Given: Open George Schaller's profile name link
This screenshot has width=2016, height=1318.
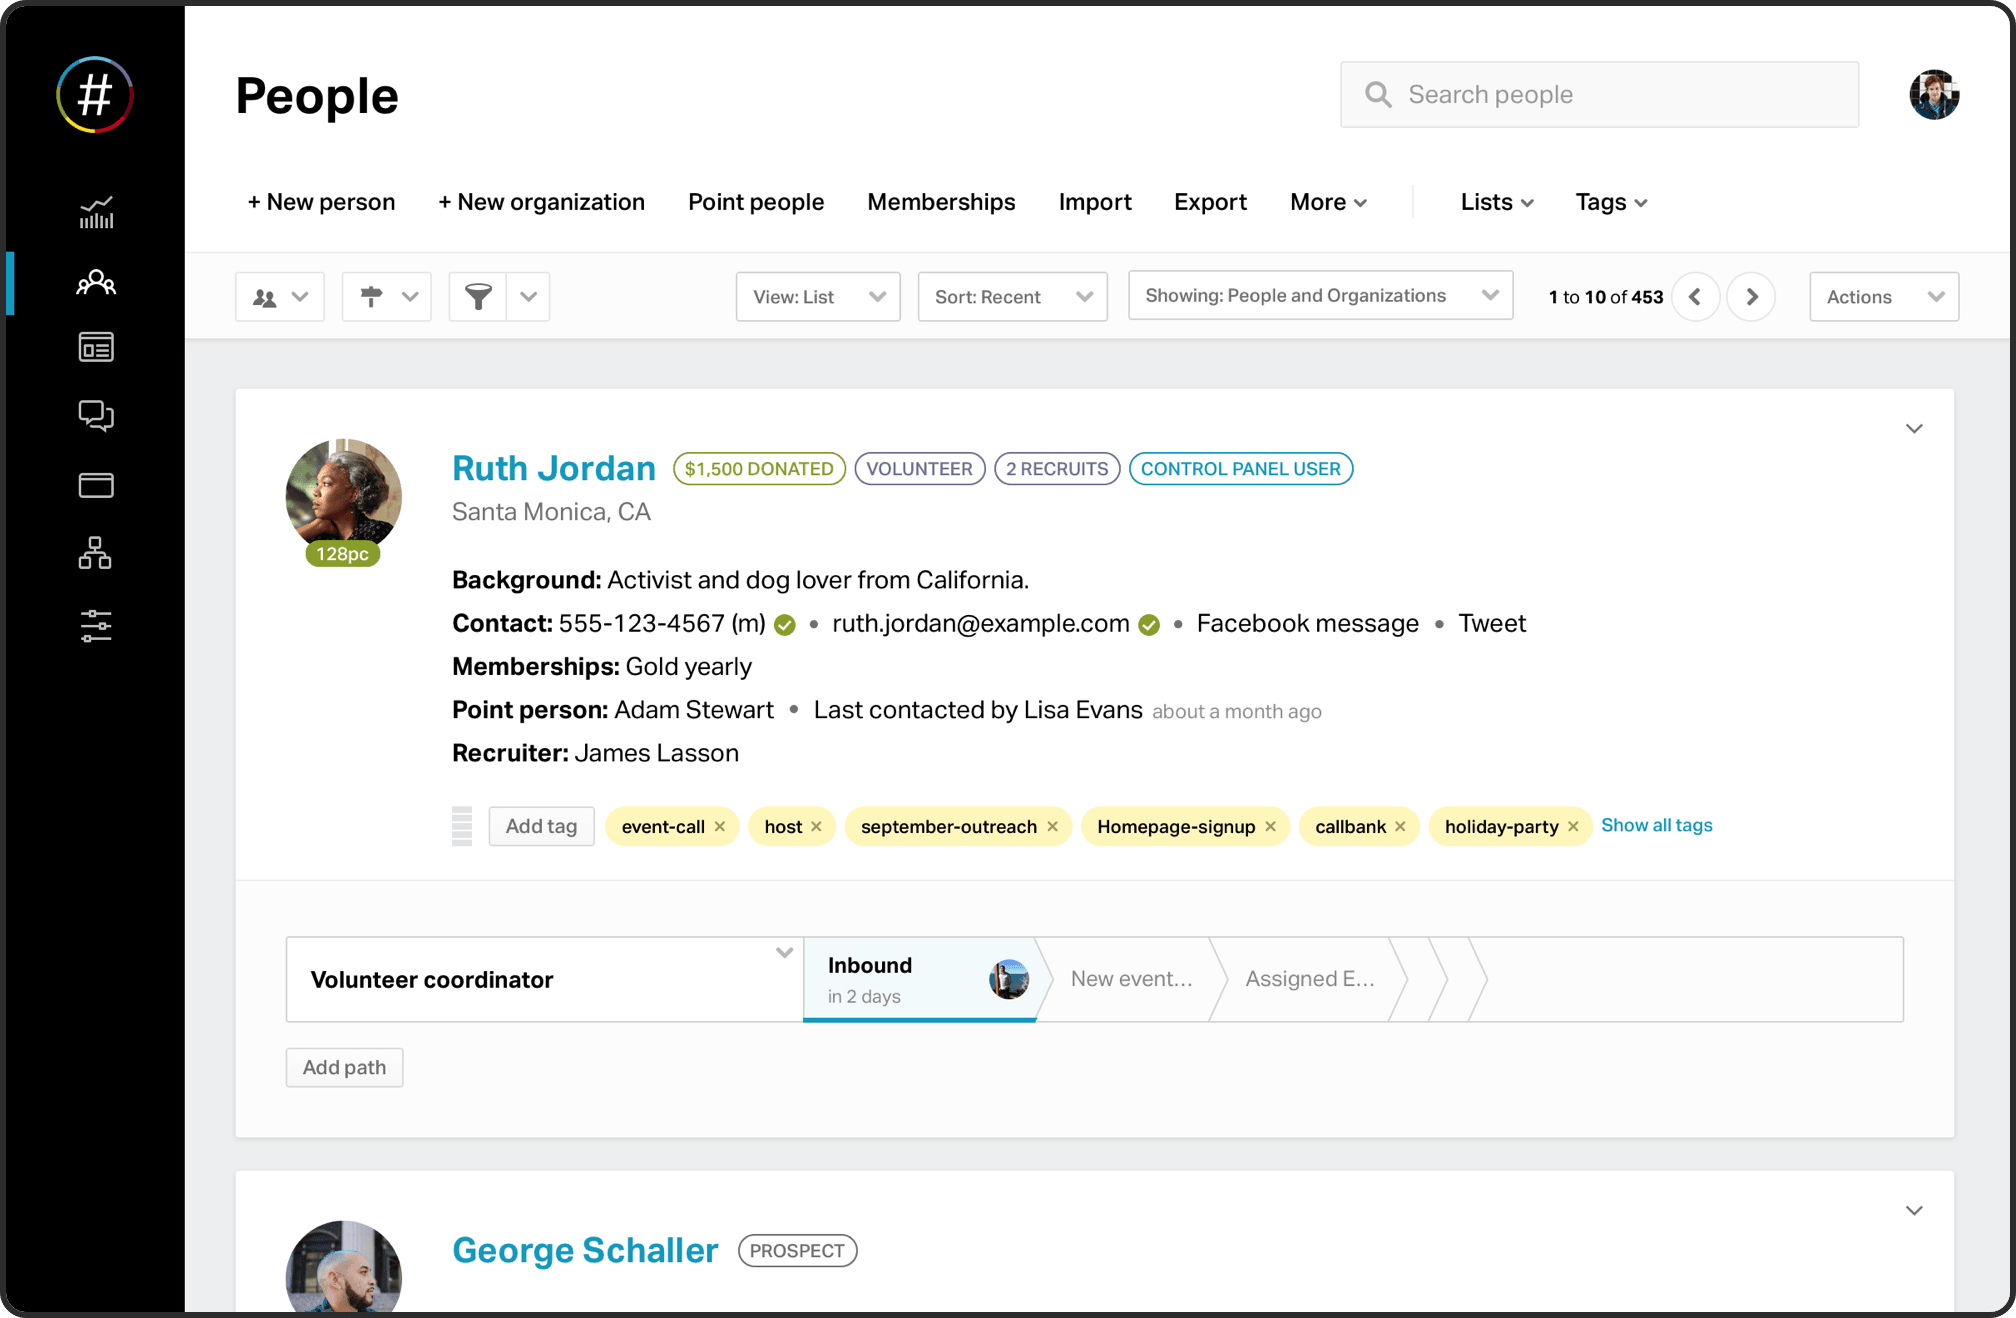Looking at the screenshot, I should click(585, 1250).
